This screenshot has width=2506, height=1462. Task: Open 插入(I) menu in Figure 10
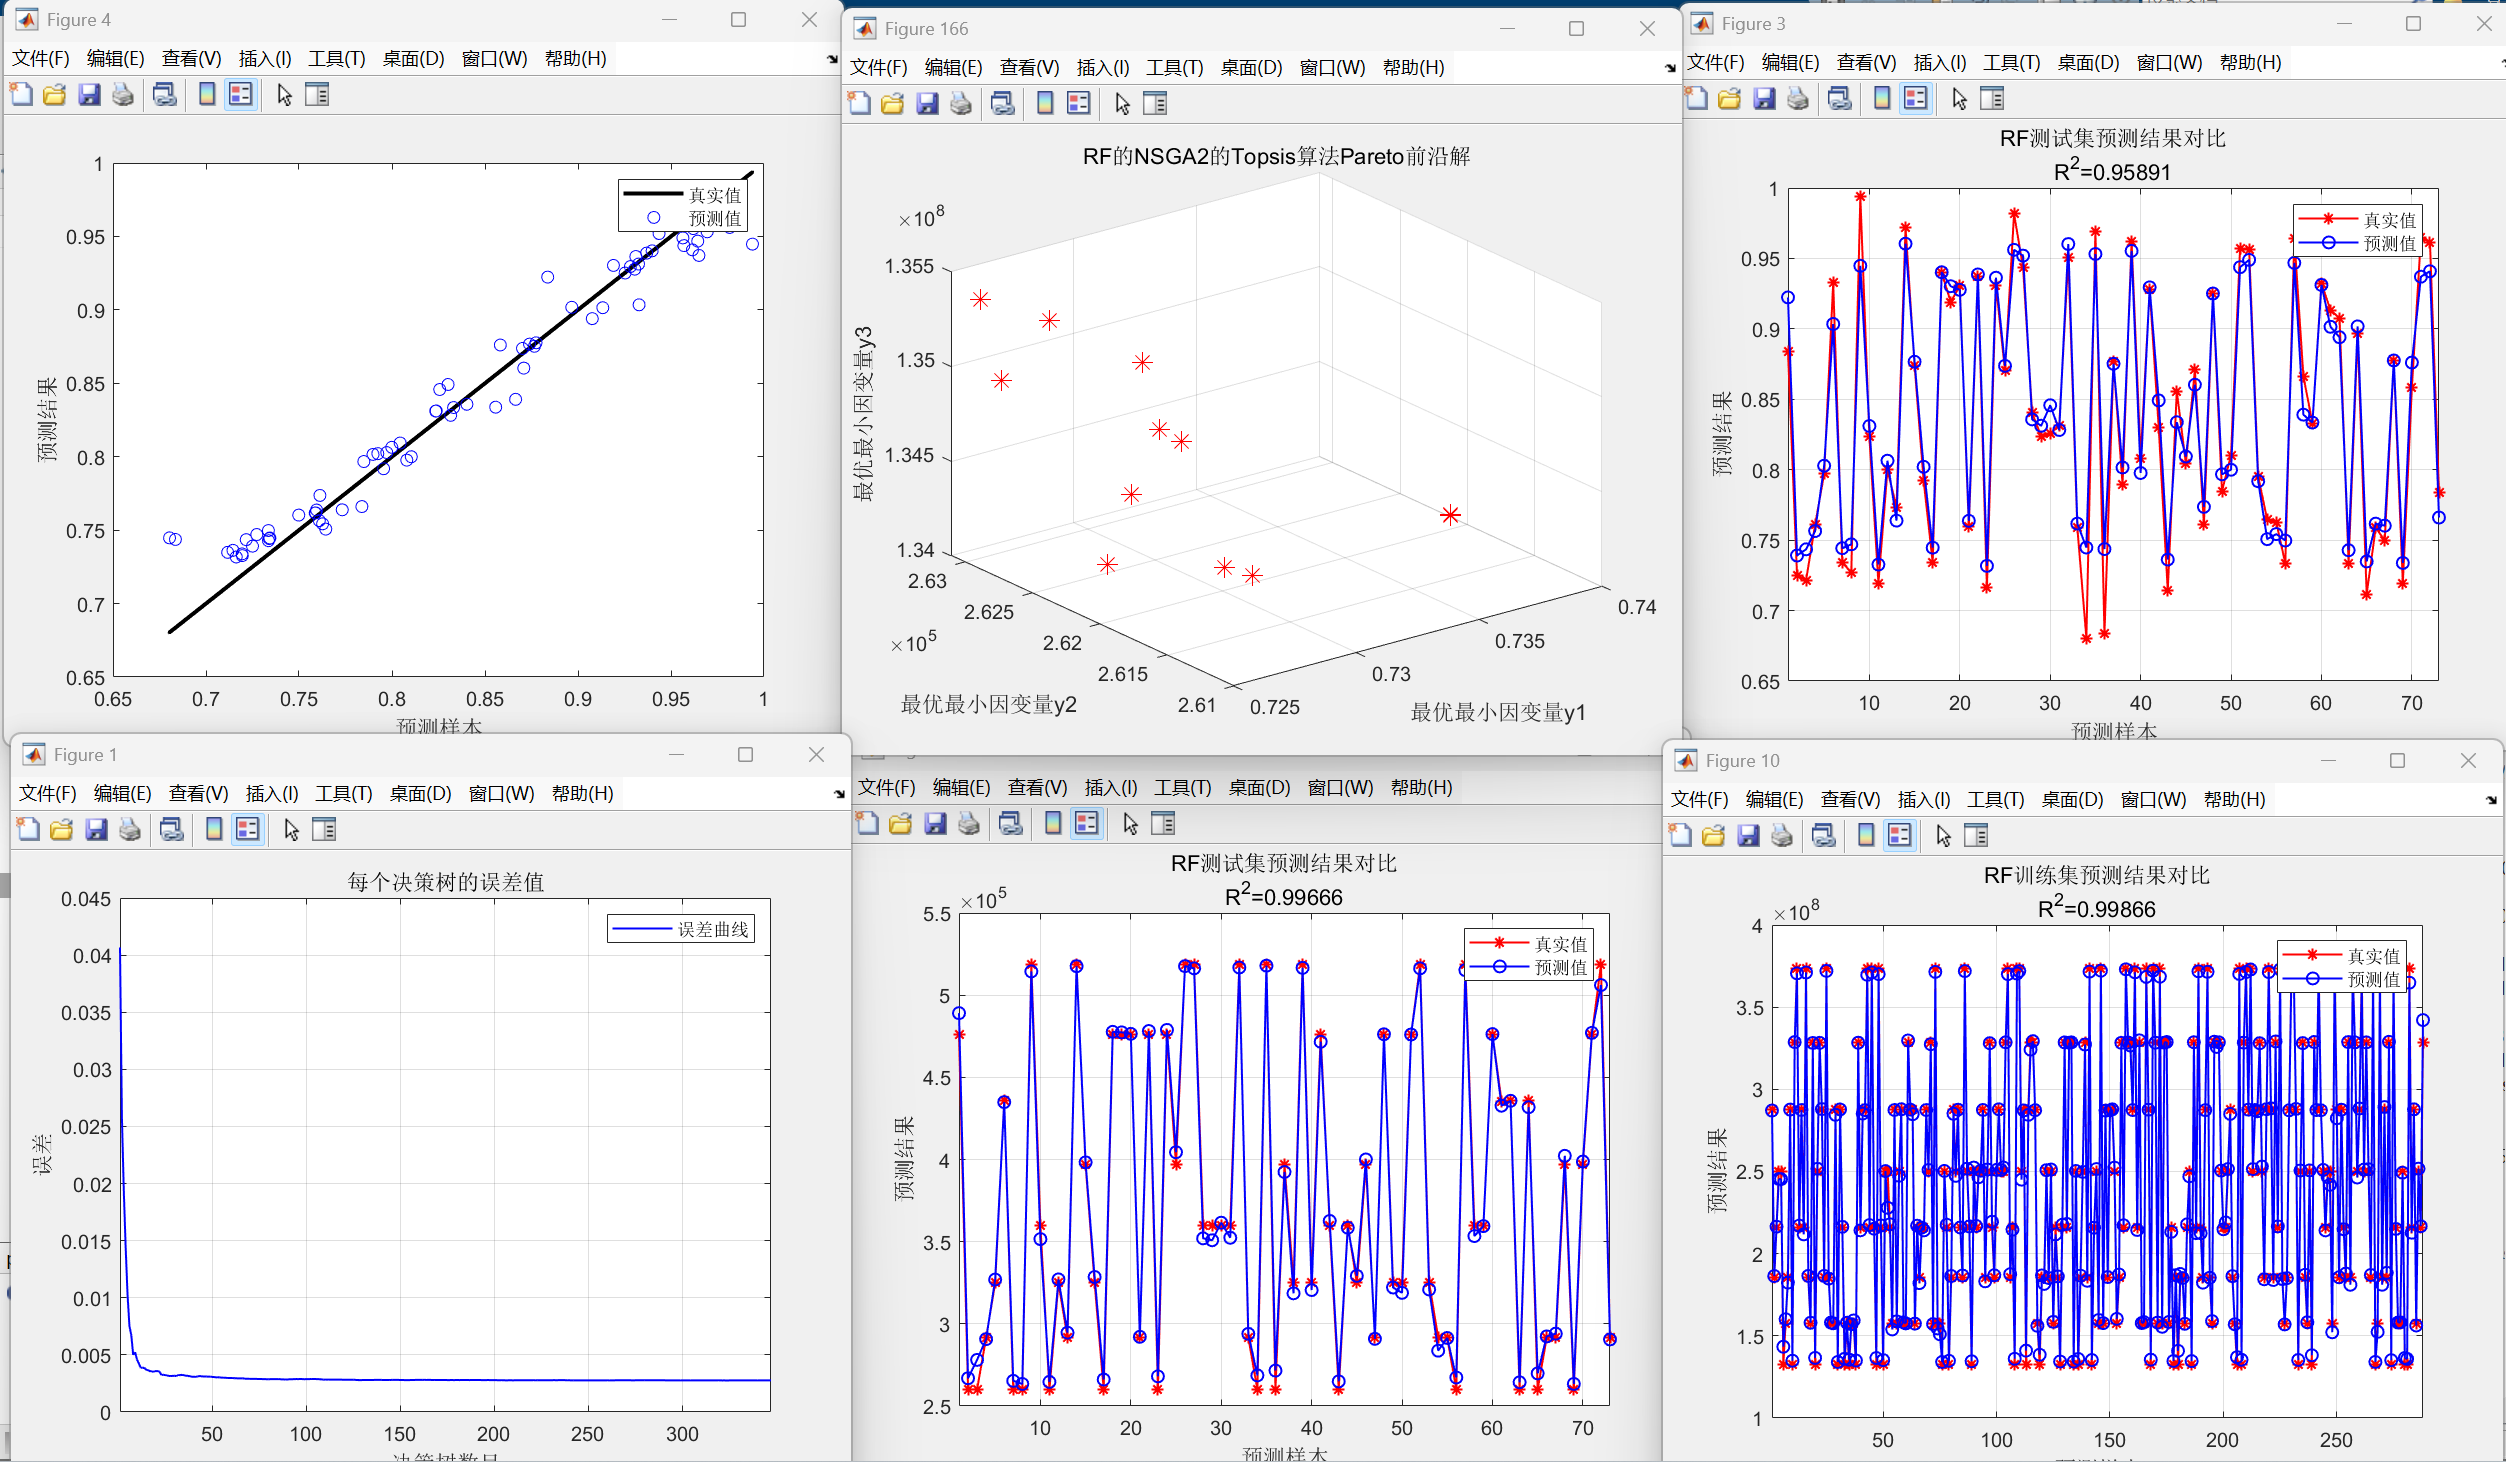coord(1923,800)
